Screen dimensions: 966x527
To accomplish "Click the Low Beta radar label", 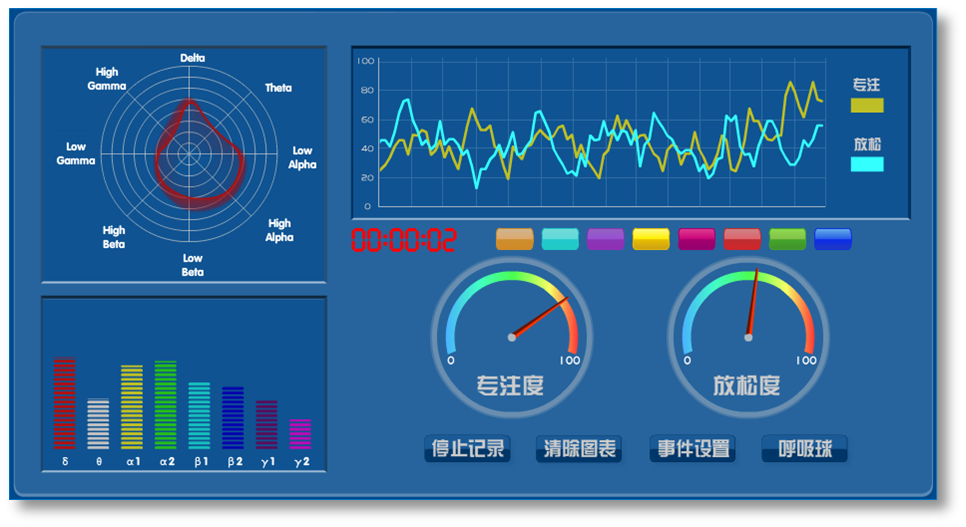I will point(192,265).
